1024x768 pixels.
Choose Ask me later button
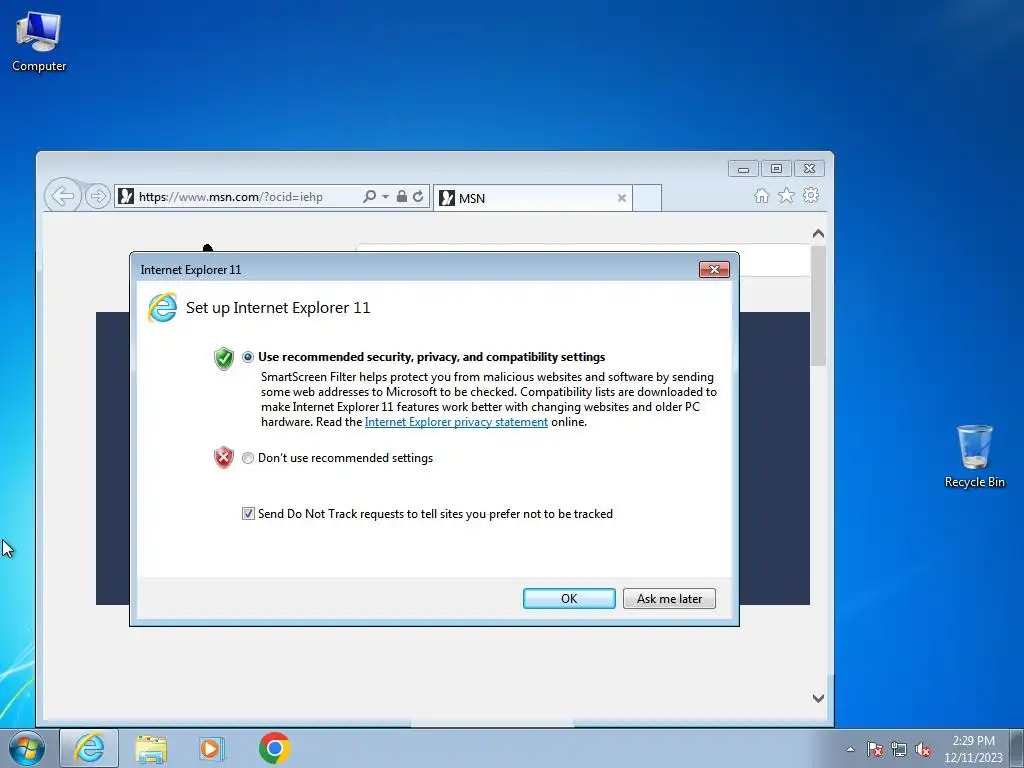(669, 599)
